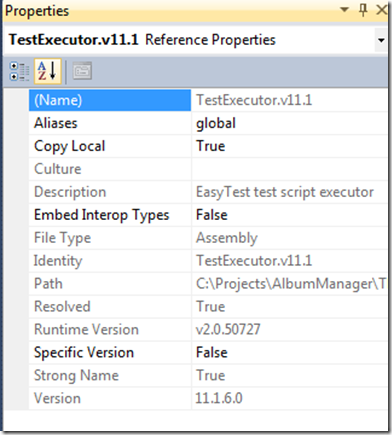Expand the TestExecutor.v11.1 object dropdown
This screenshot has width=392, height=435.
pyautogui.click(x=381, y=40)
